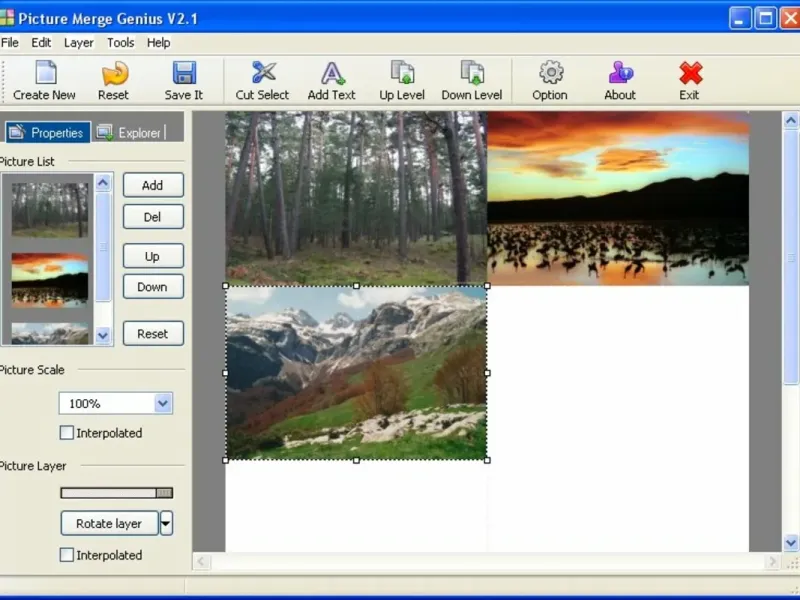Open the 100% Picture Scale dropdown

coord(163,404)
